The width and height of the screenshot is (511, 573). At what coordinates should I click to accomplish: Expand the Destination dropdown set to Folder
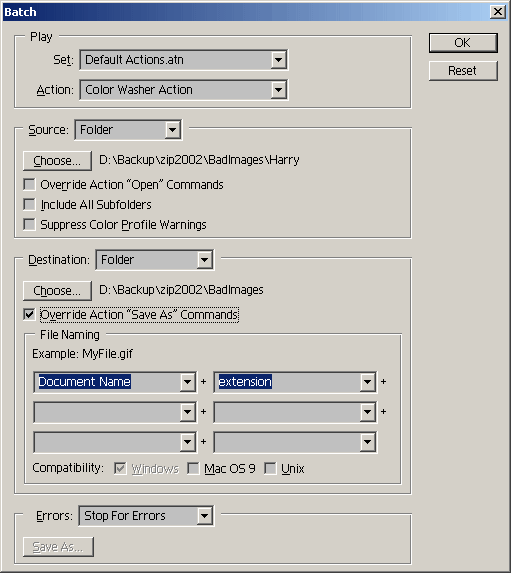pyautogui.click(x=155, y=260)
